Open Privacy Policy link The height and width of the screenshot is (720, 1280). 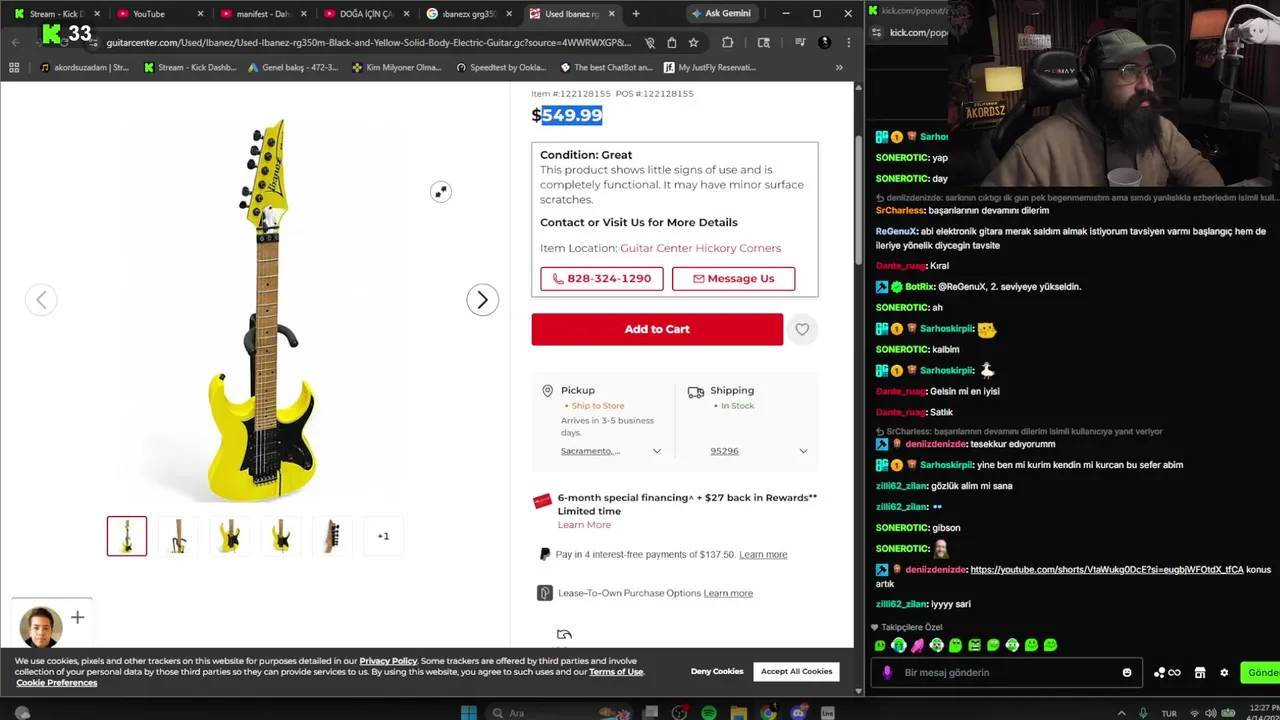coord(388,661)
